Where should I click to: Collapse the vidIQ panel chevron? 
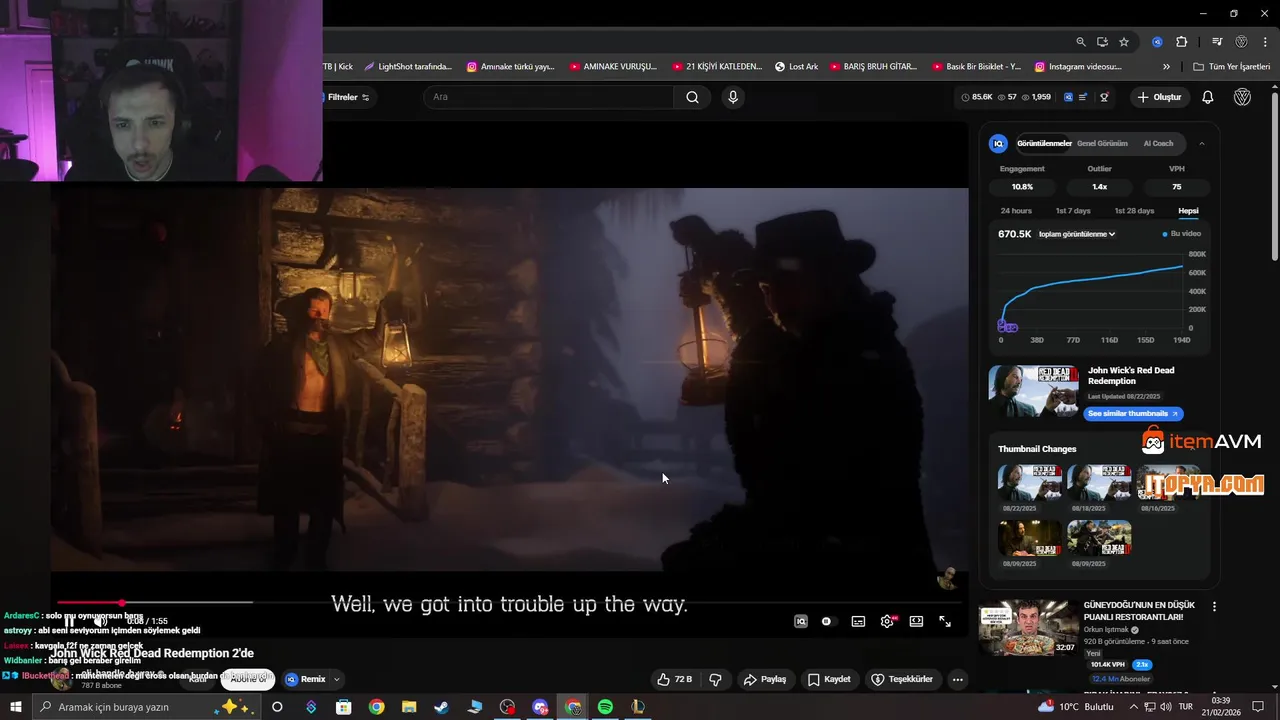coord(1202,144)
